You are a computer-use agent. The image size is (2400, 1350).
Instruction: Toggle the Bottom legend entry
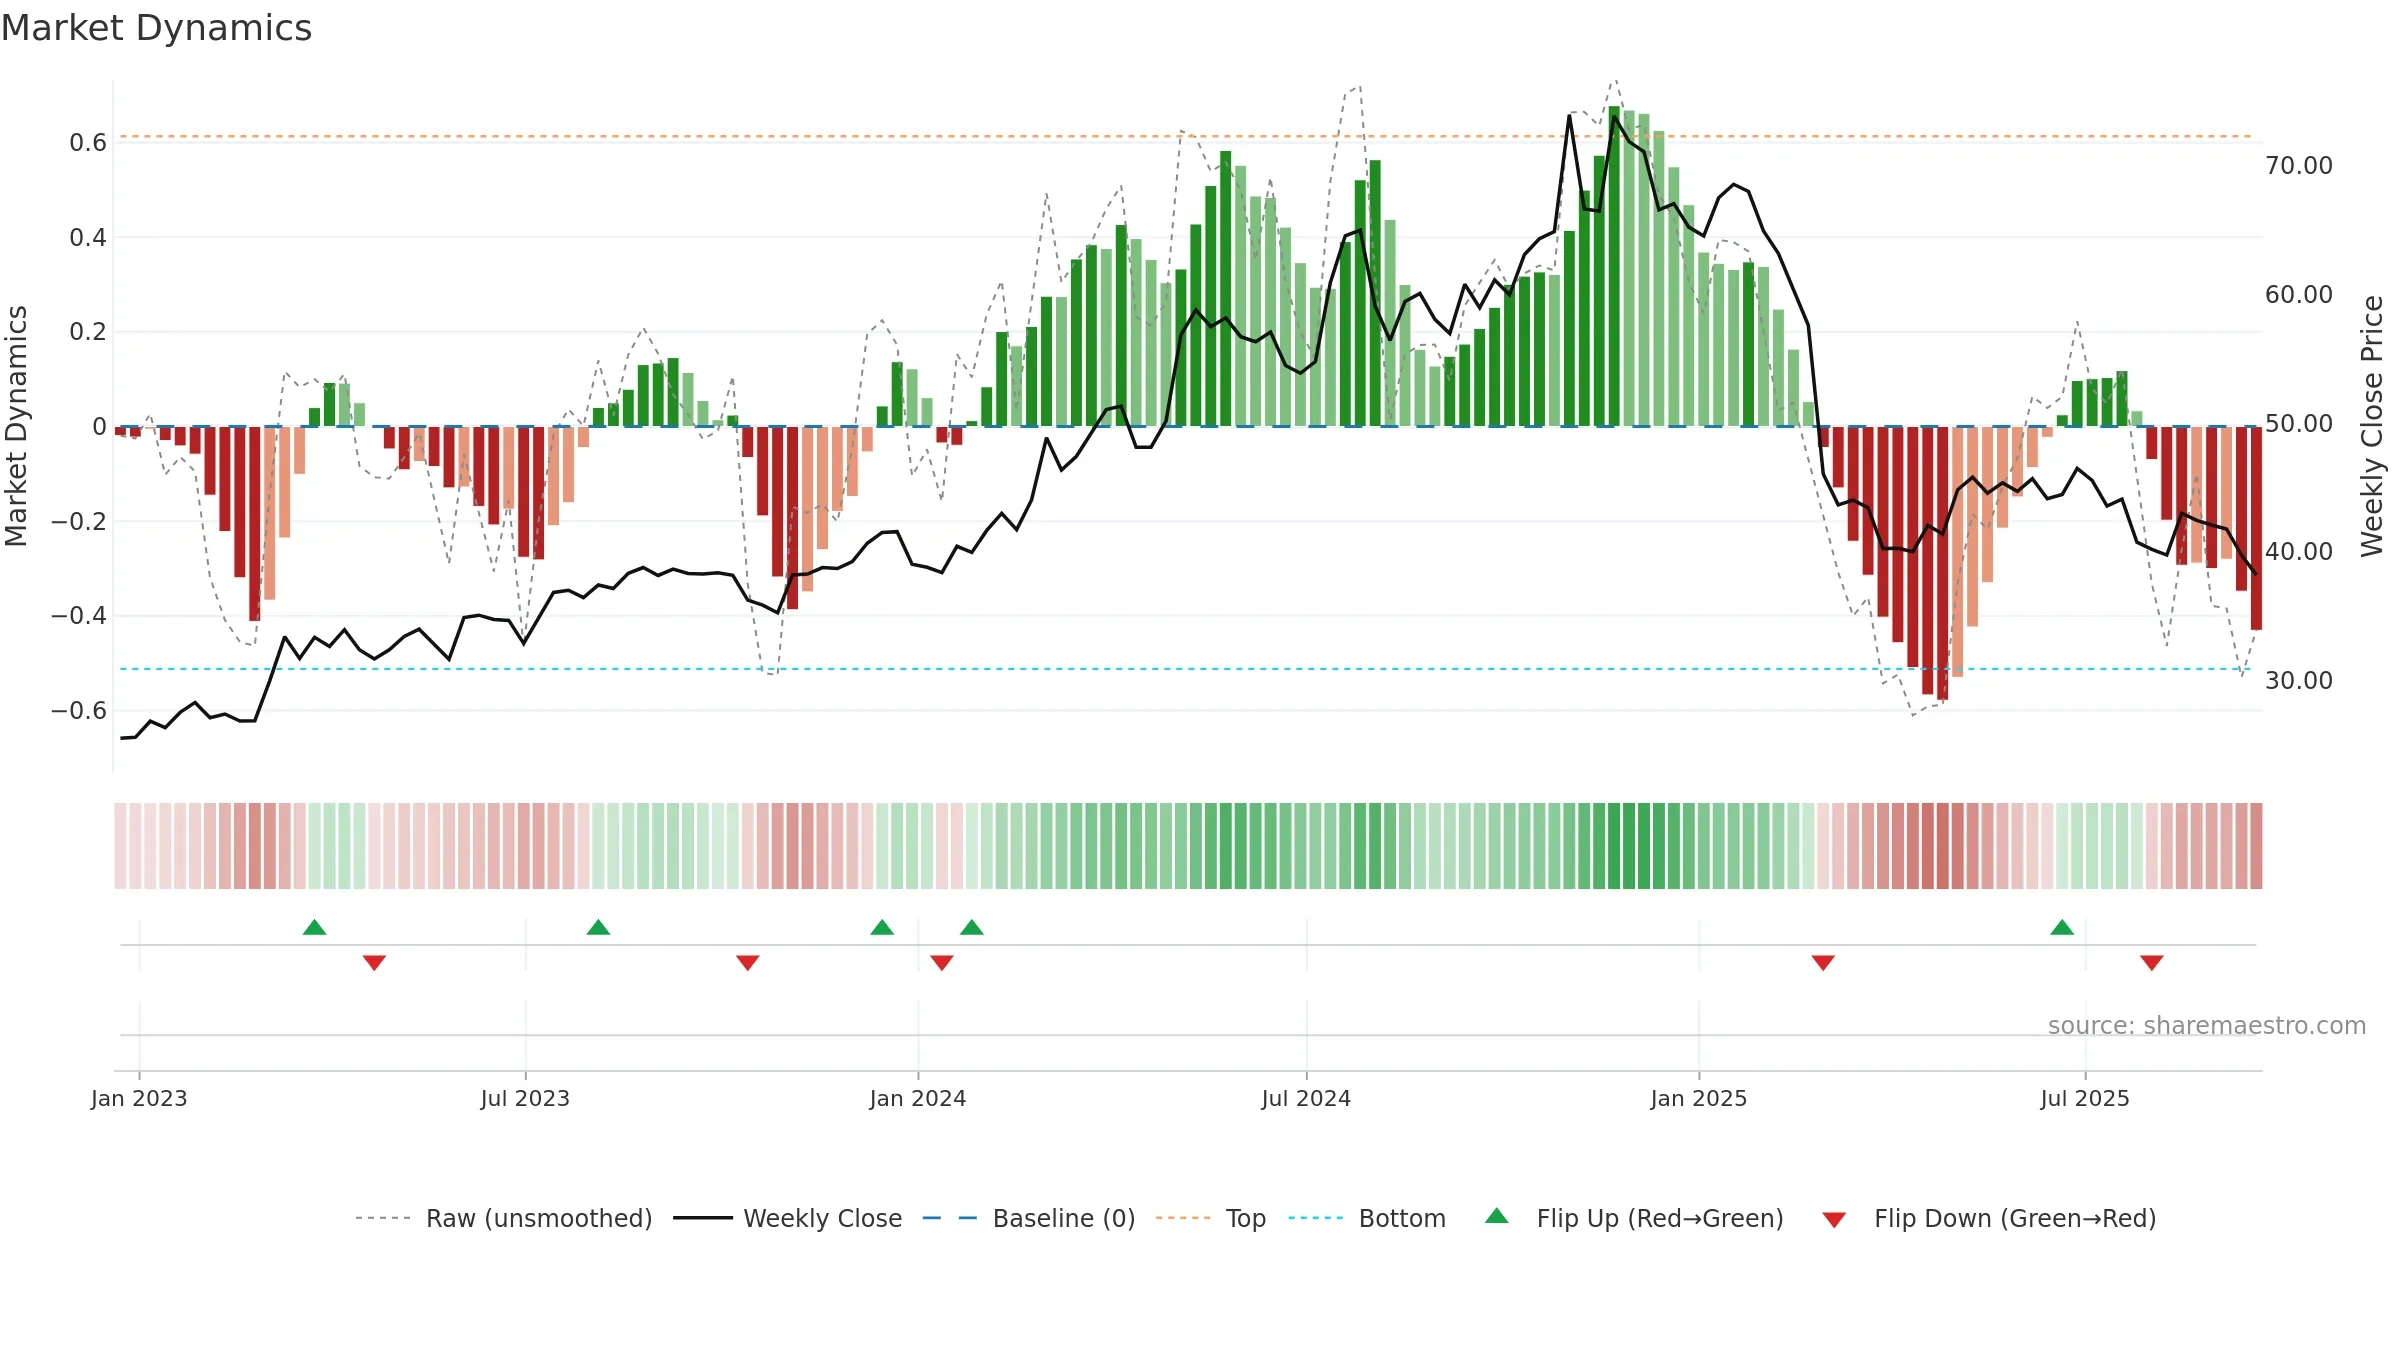(x=1367, y=1219)
